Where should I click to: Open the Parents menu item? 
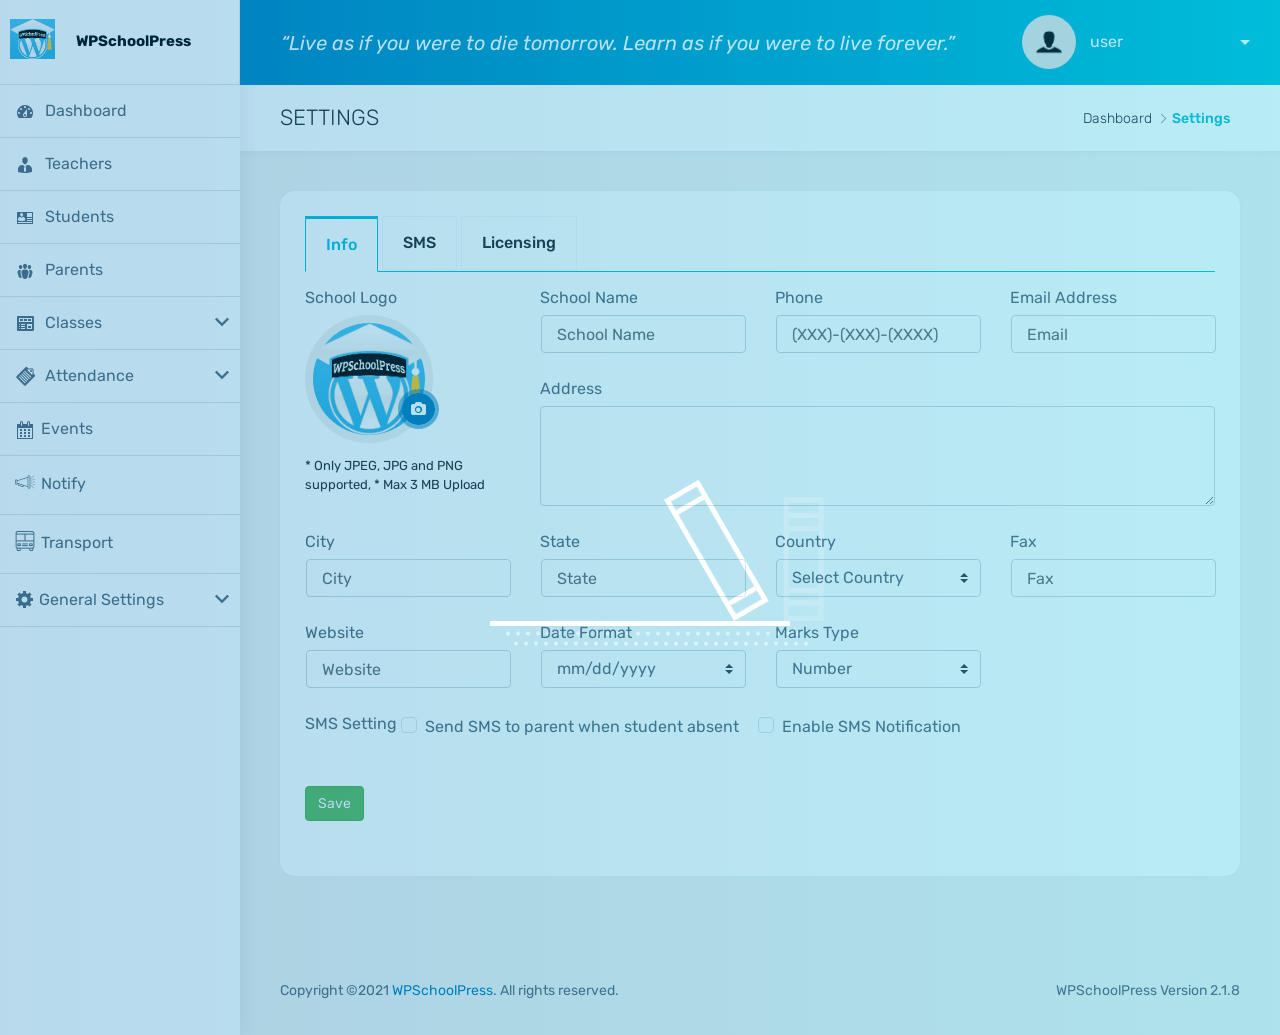pyautogui.click(x=120, y=270)
